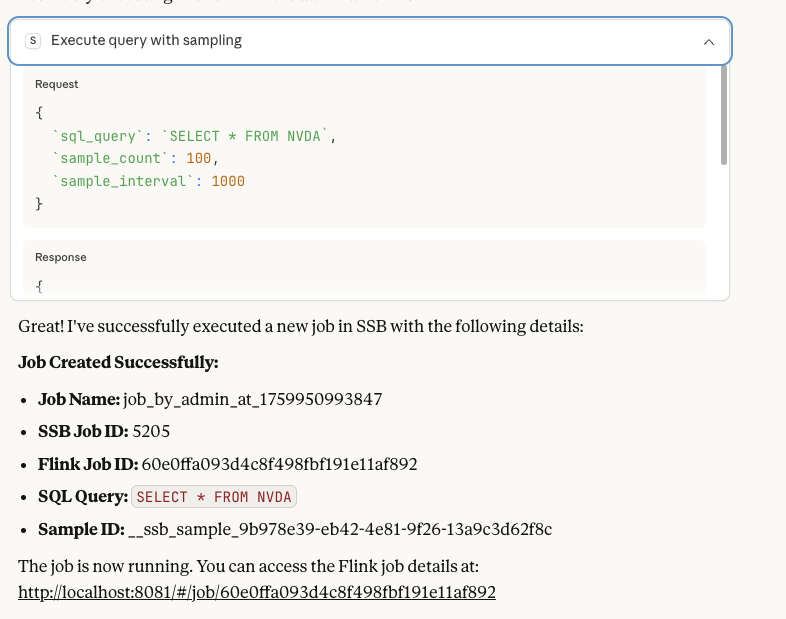Click the SELECT * FROM NVDA code chip
This screenshot has width=786, height=619.
point(214,497)
